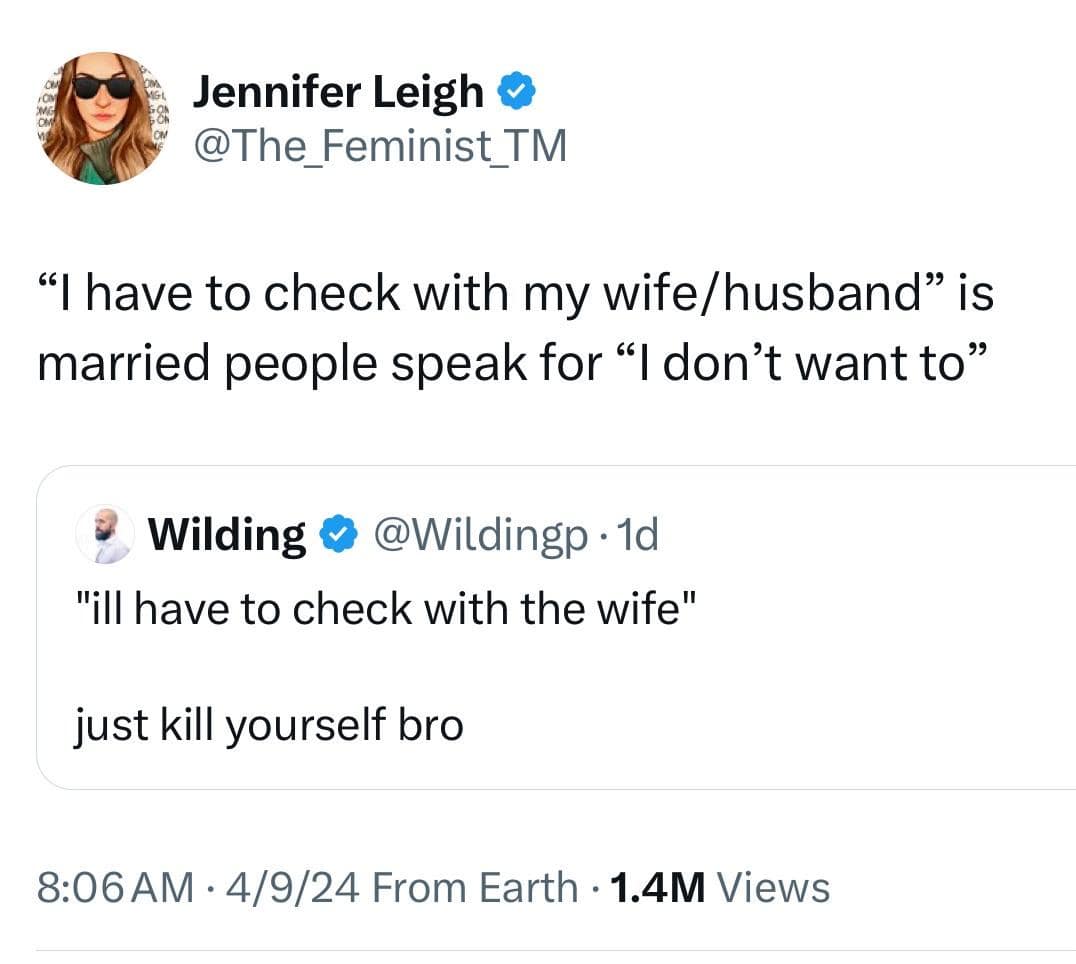The width and height of the screenshot is (1076, 964).
Task: Click Jennifer Leigh's blue verified badge
Action: (x=516, y=90)
